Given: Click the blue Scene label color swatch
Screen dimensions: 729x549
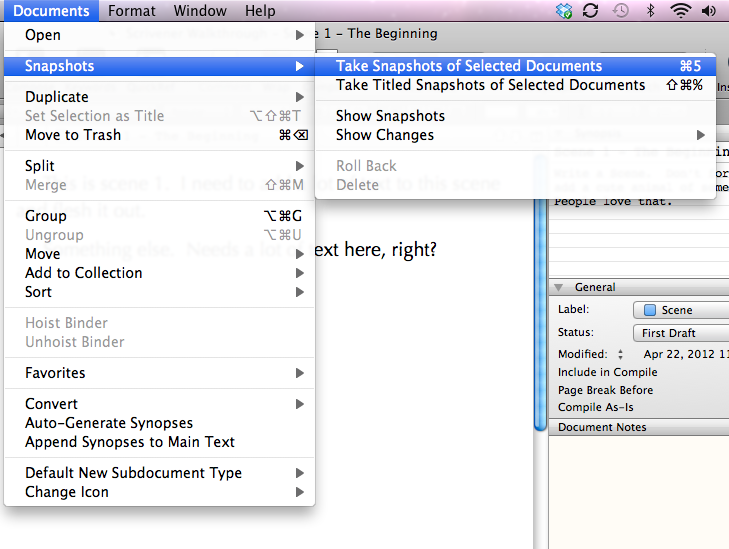Looking at the screenshot, I should [x=650, y=310].
